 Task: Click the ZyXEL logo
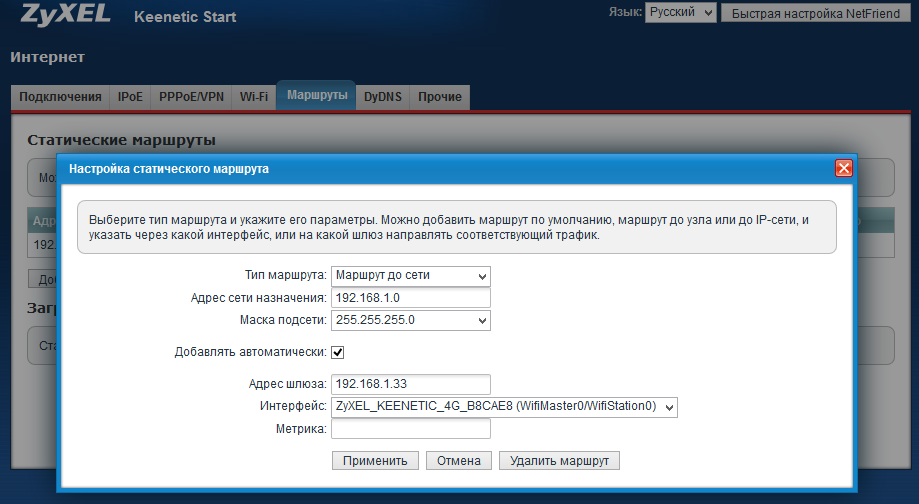(x=62, y=17)
